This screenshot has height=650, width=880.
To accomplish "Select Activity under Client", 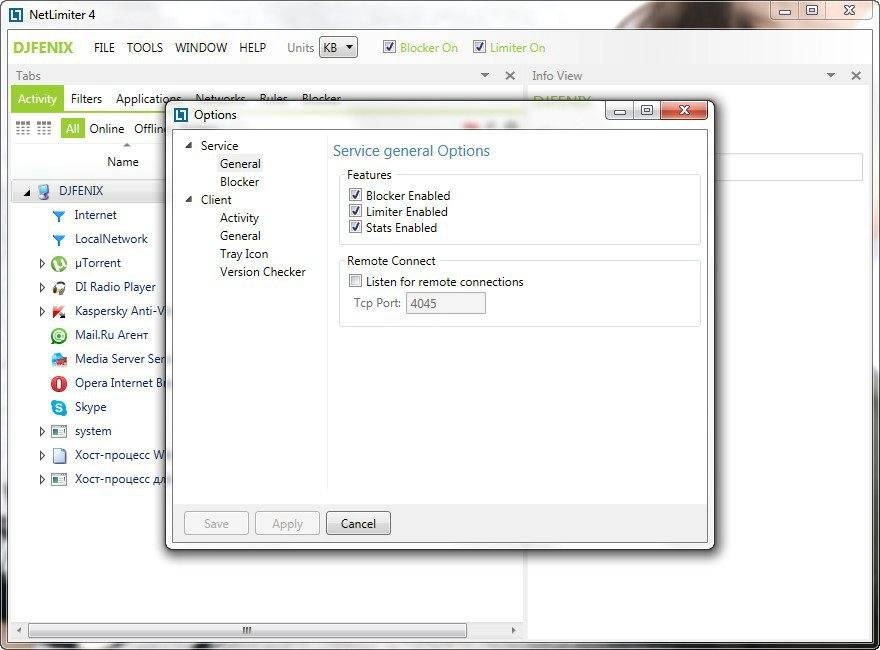I will pyautogui.click(x=239, y=218).
